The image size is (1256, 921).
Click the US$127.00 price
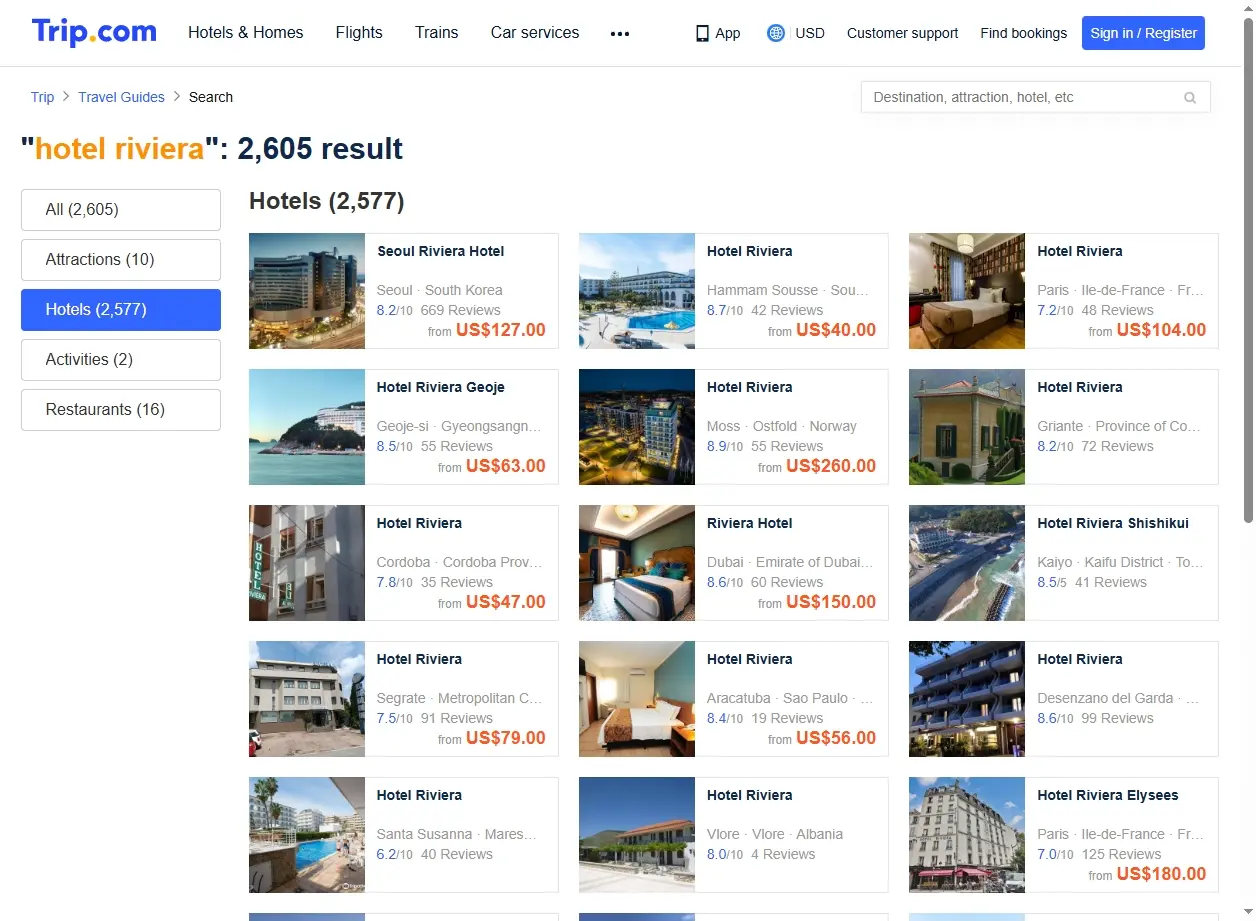pos(500,330)
